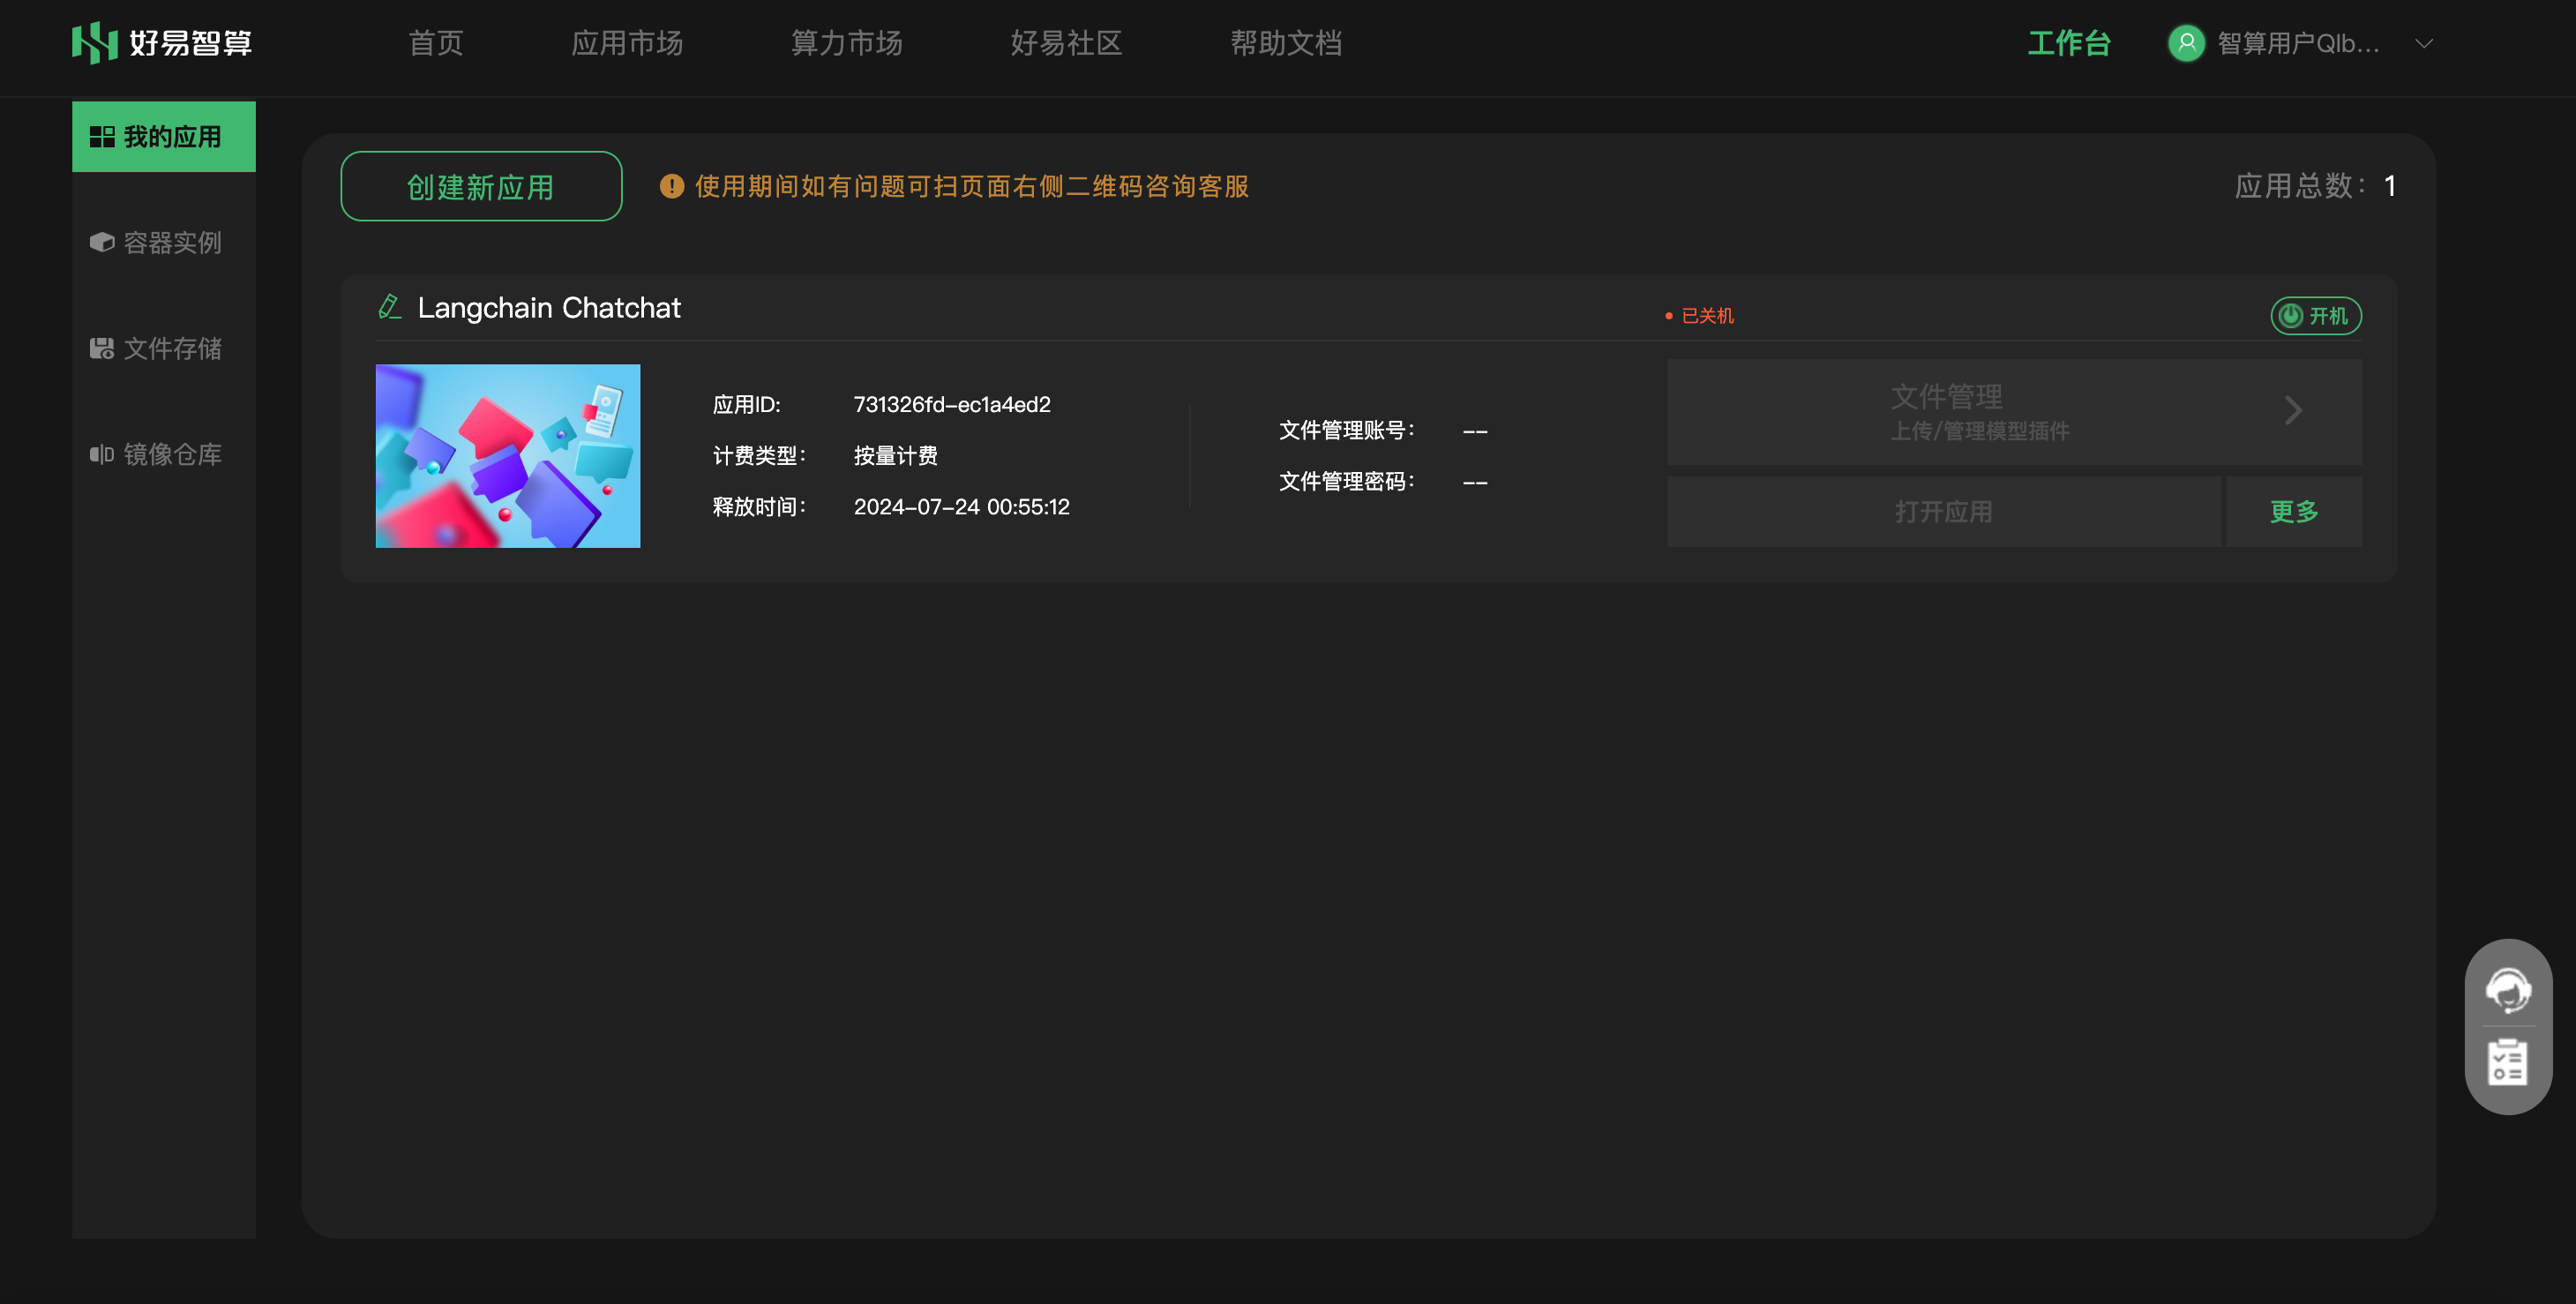
Task: Click the warning icon next to the notice
Action: tap(670, 186)
